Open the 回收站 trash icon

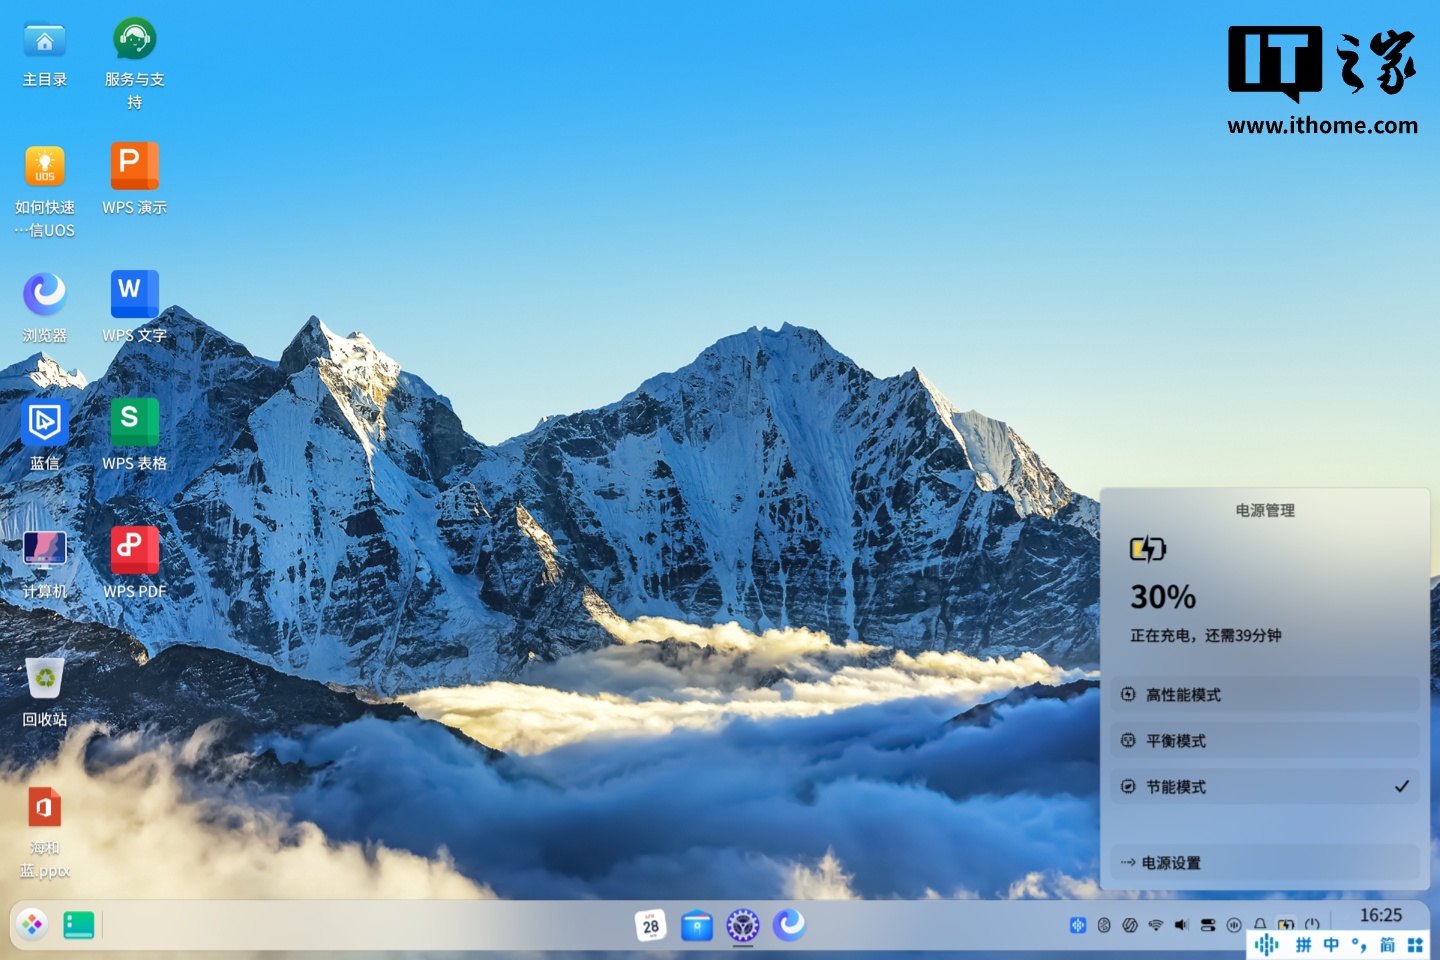(45, 678)
